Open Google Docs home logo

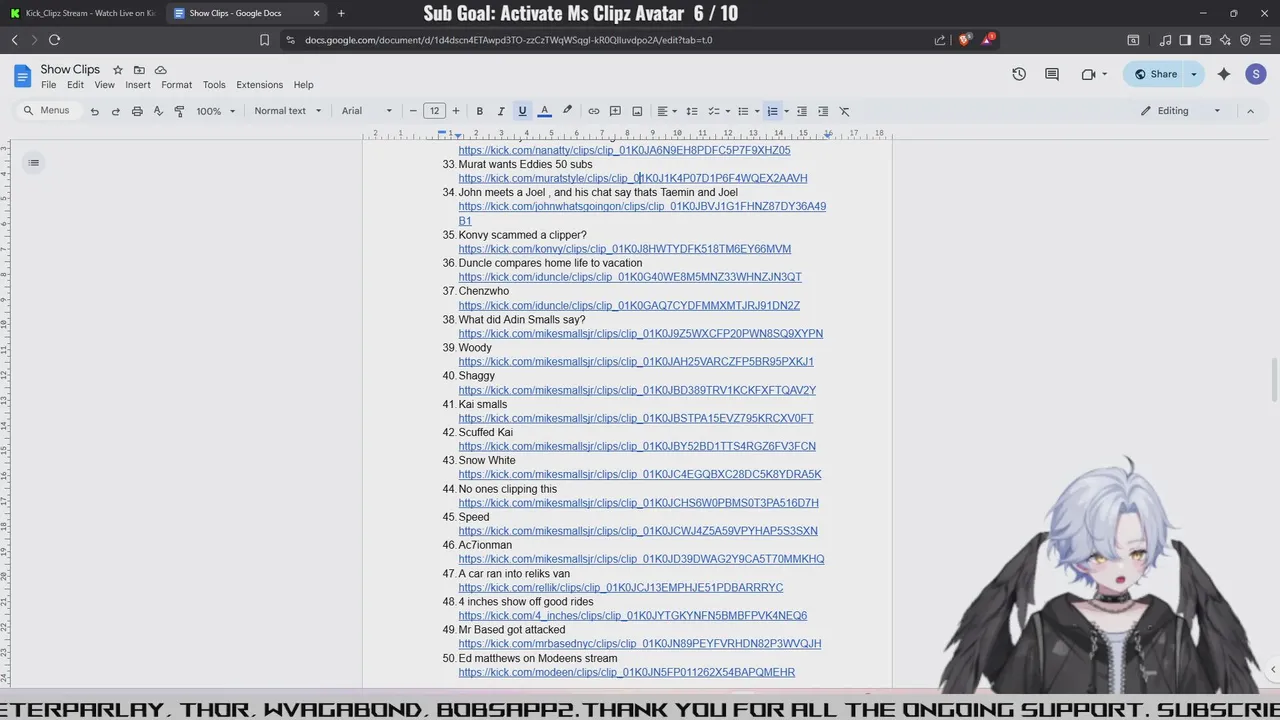pyautogui.click(x=22, y=76)
